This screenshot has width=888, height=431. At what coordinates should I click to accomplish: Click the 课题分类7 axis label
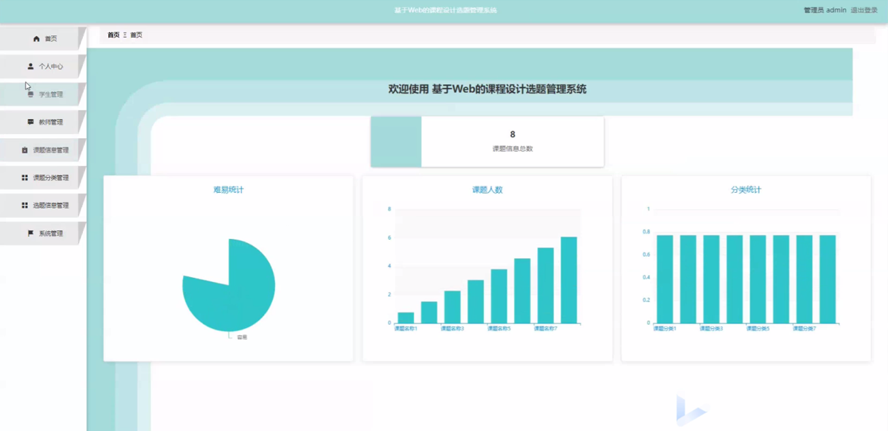pos(804,328)
